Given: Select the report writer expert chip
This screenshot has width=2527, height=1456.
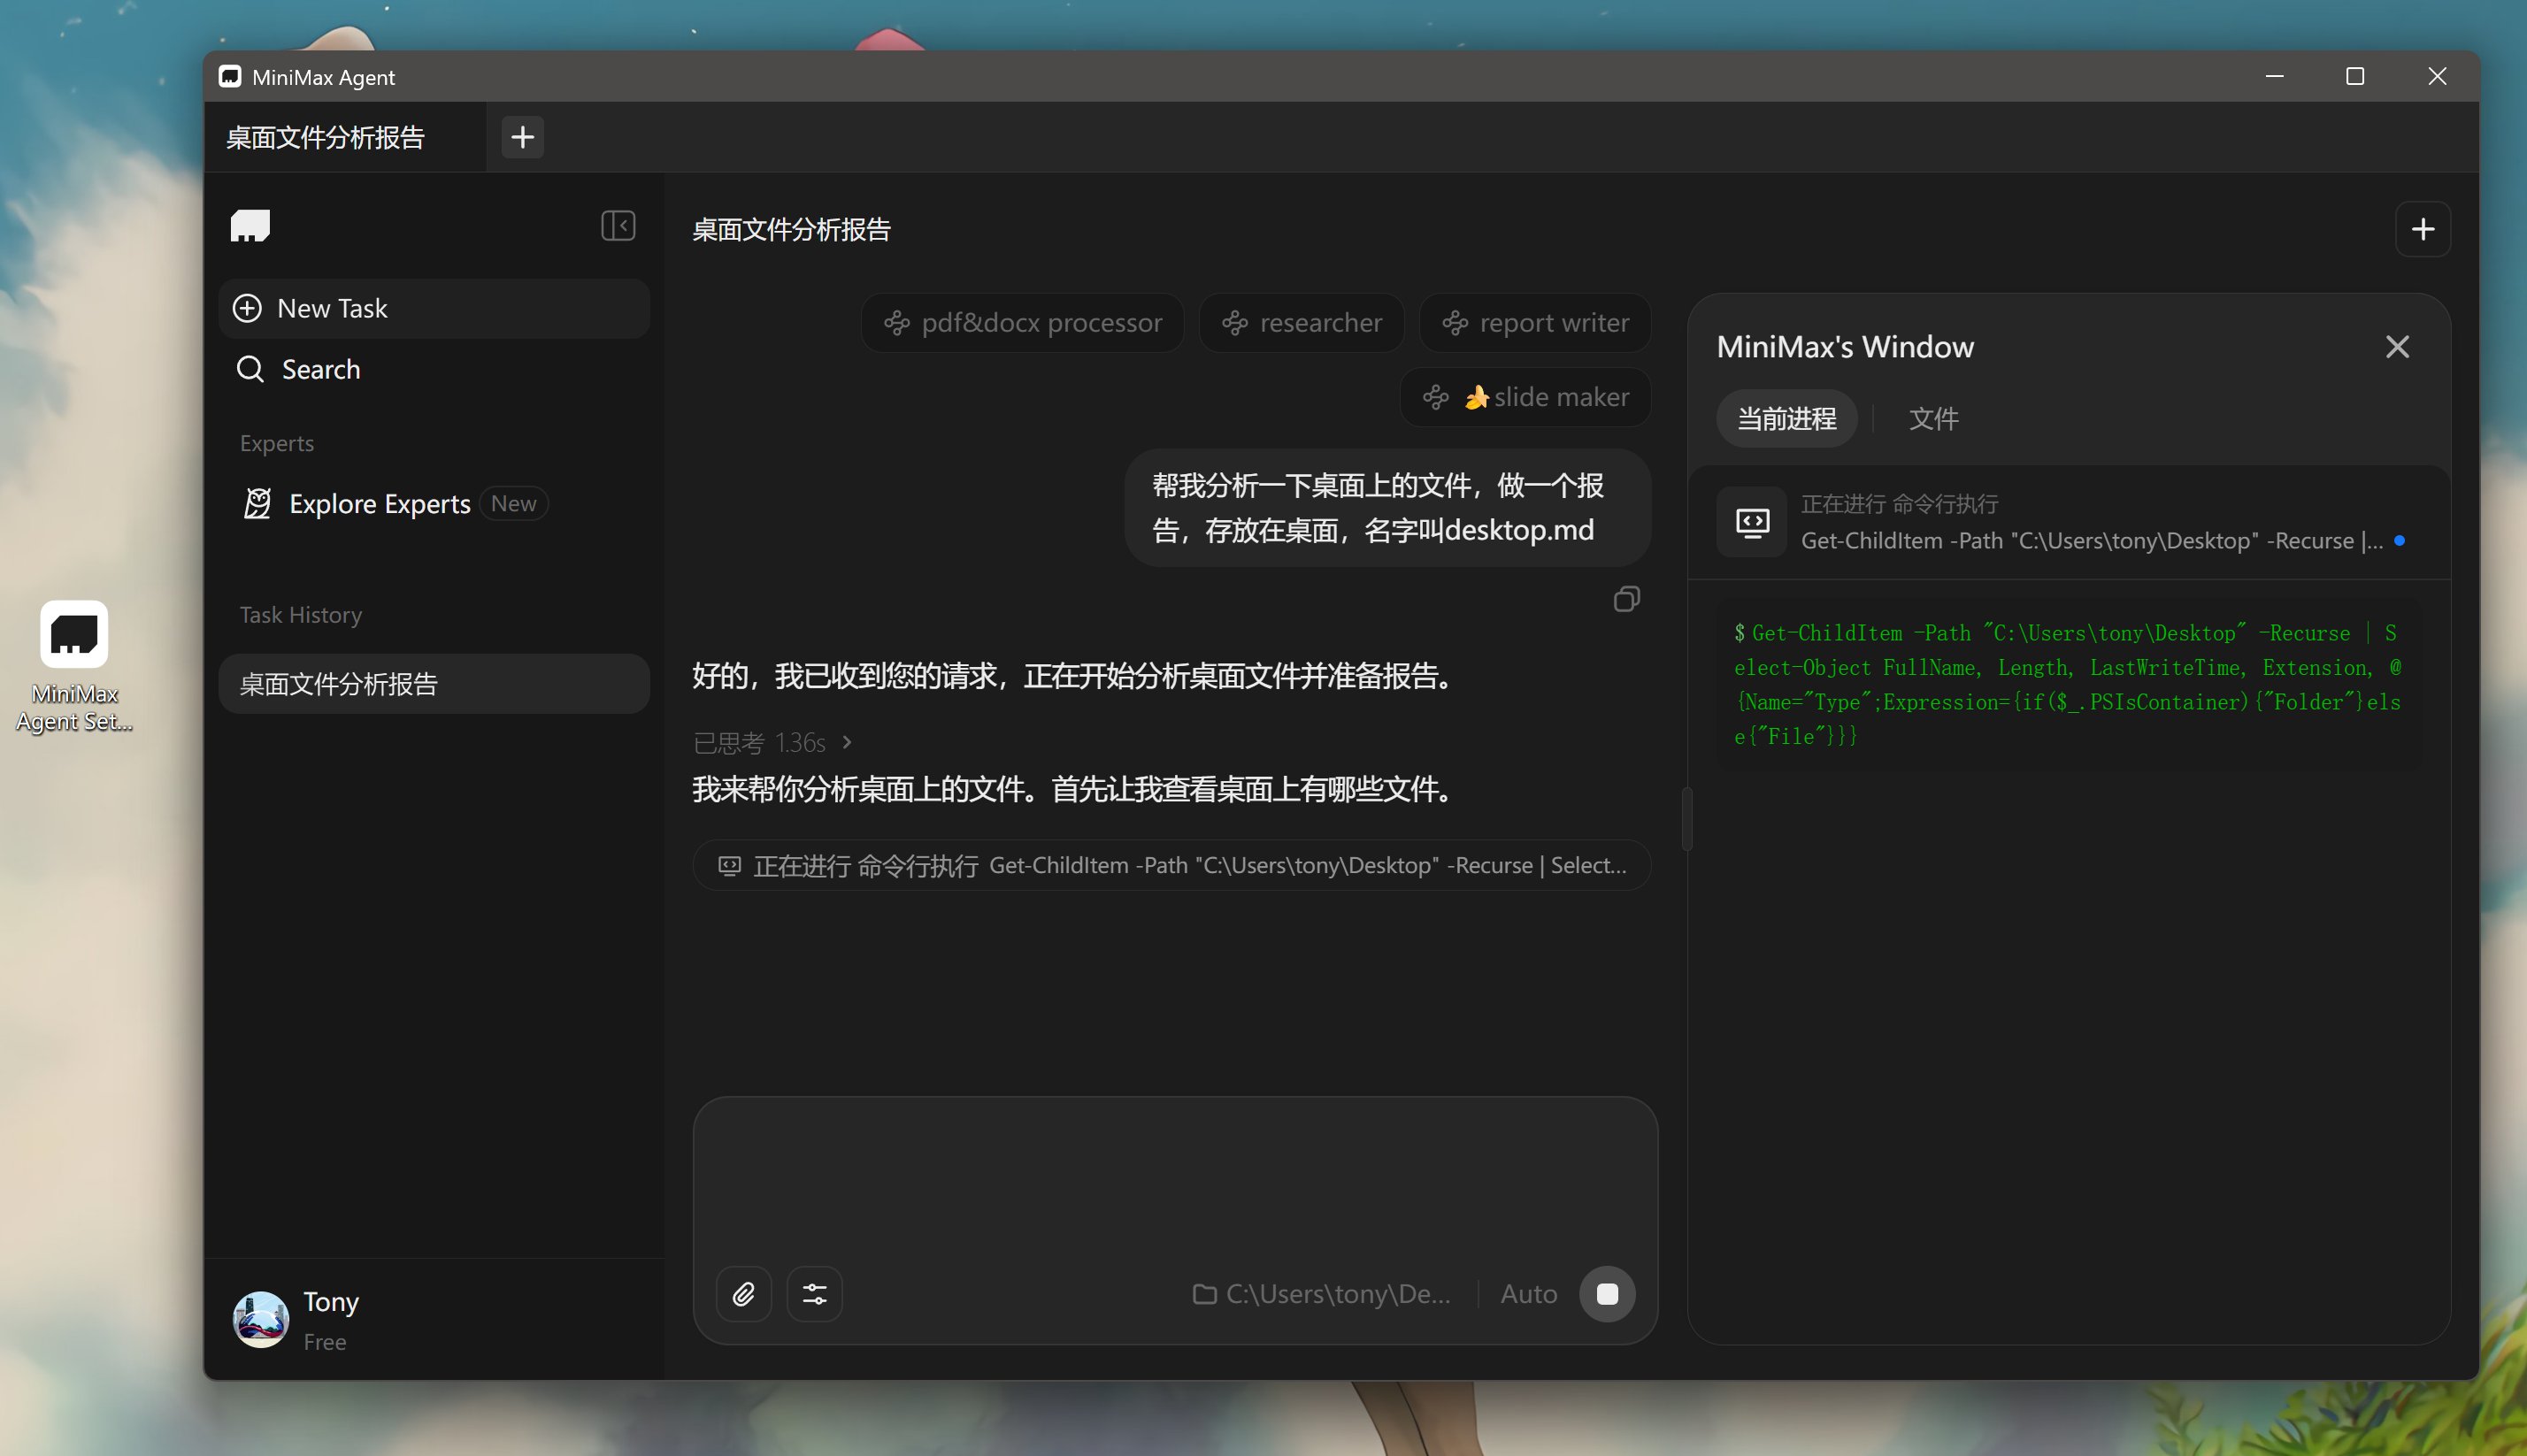Looking at the screenshot, I should click(x=1534, y=323).
